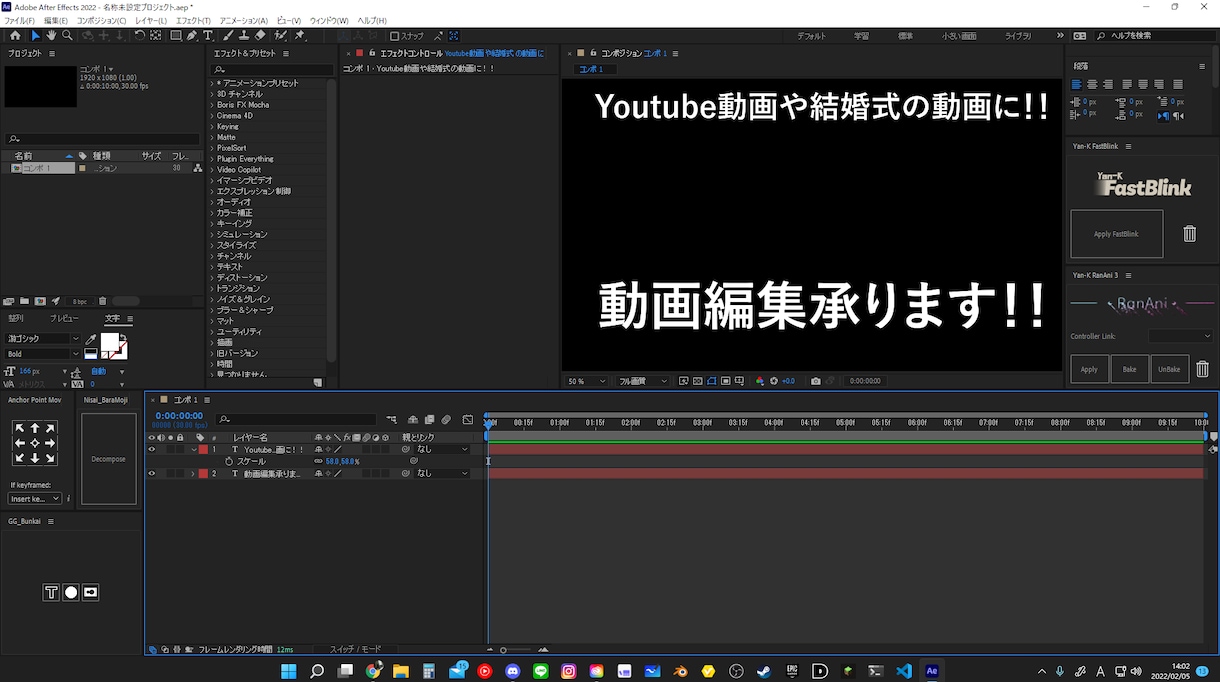Select the Brush tool
This screenshot has height=682, width=1220.
[227, 35]
